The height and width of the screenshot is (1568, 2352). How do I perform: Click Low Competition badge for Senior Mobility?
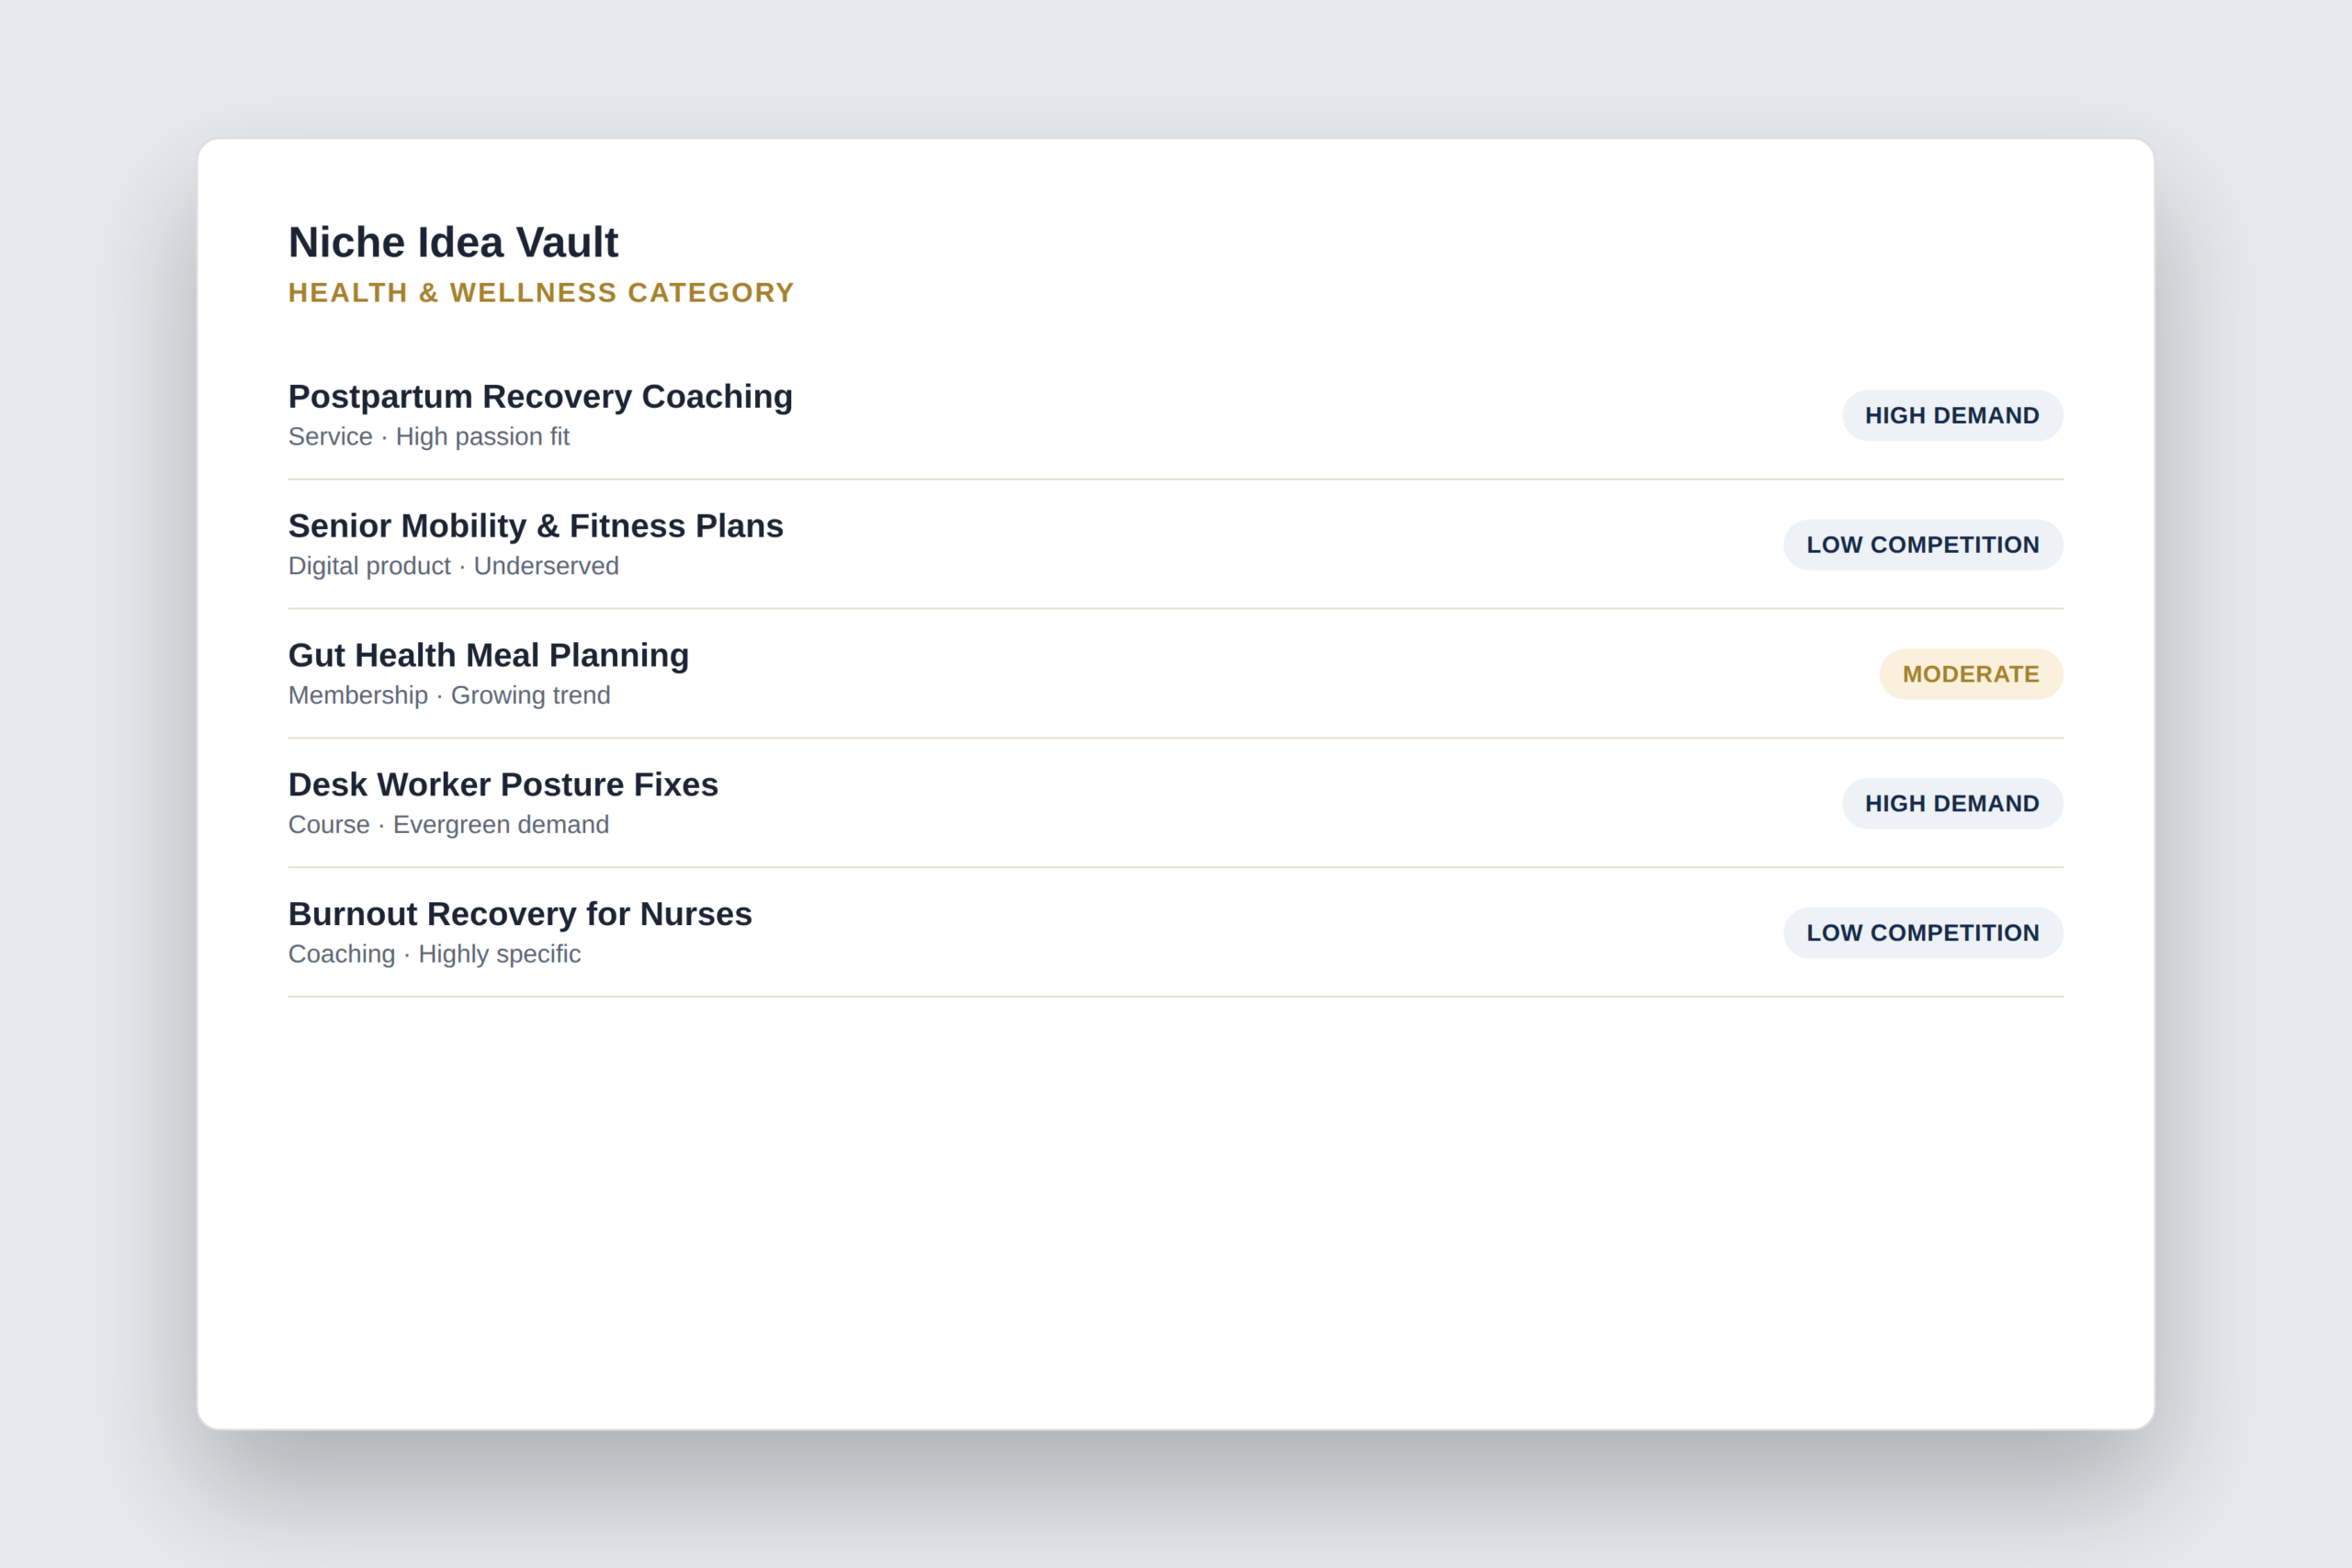pyautogui.click(x=1923, y=545)
